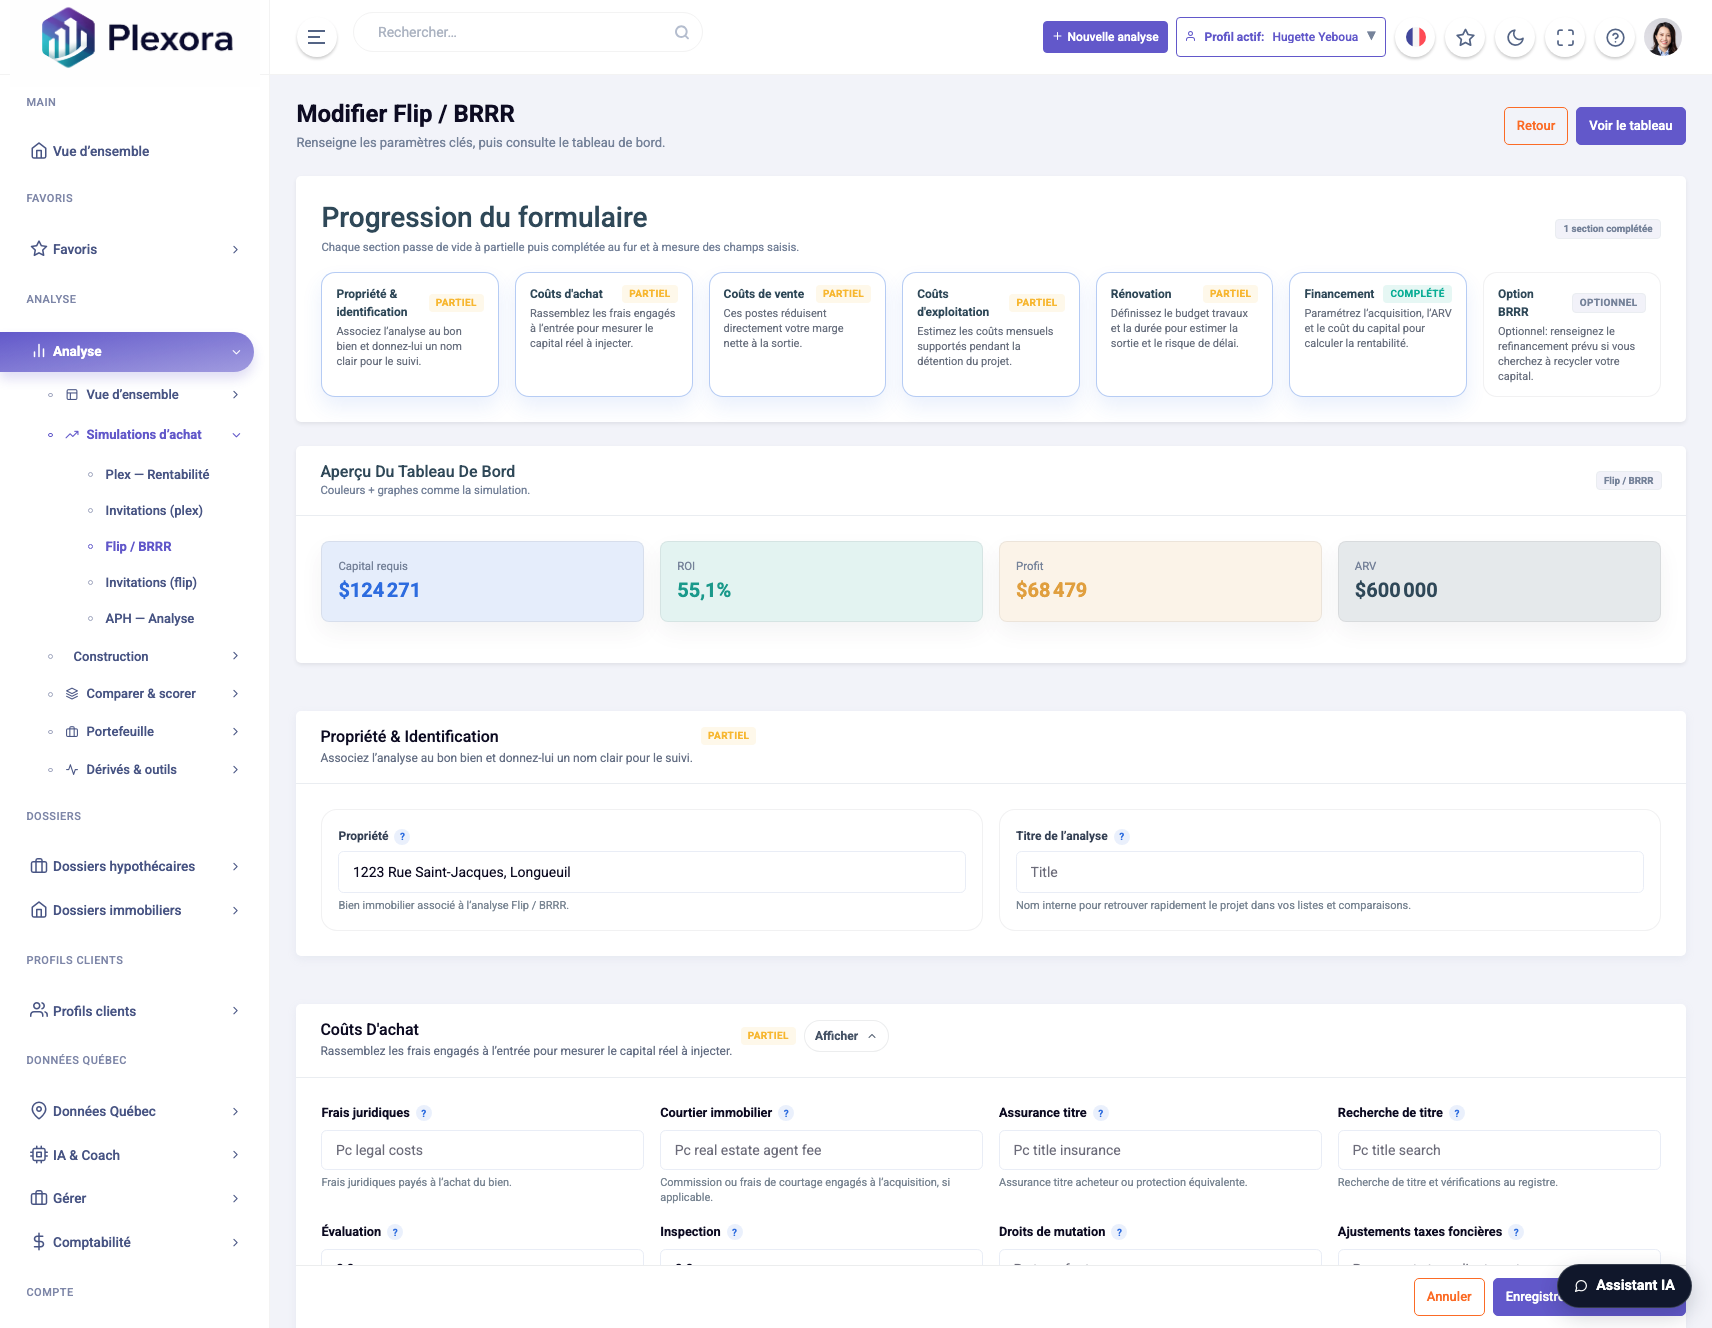1712x1328 pixels.
Task: Select APH — Analyse menu item
Action: click(149, 618)
